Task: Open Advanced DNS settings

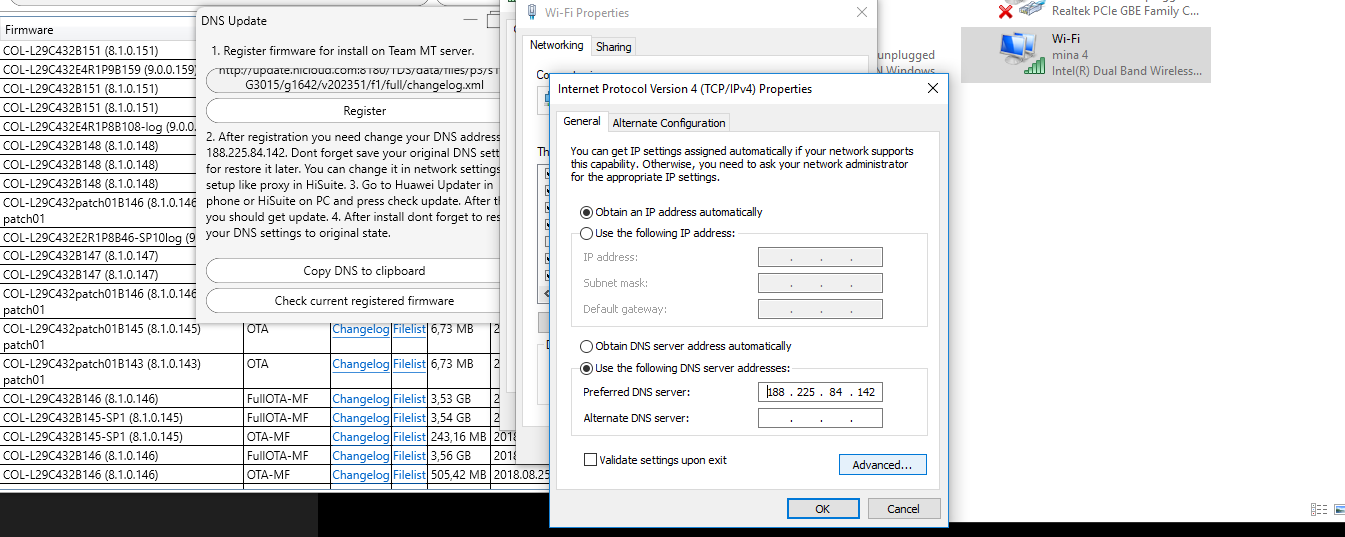Action: [882, 465]
